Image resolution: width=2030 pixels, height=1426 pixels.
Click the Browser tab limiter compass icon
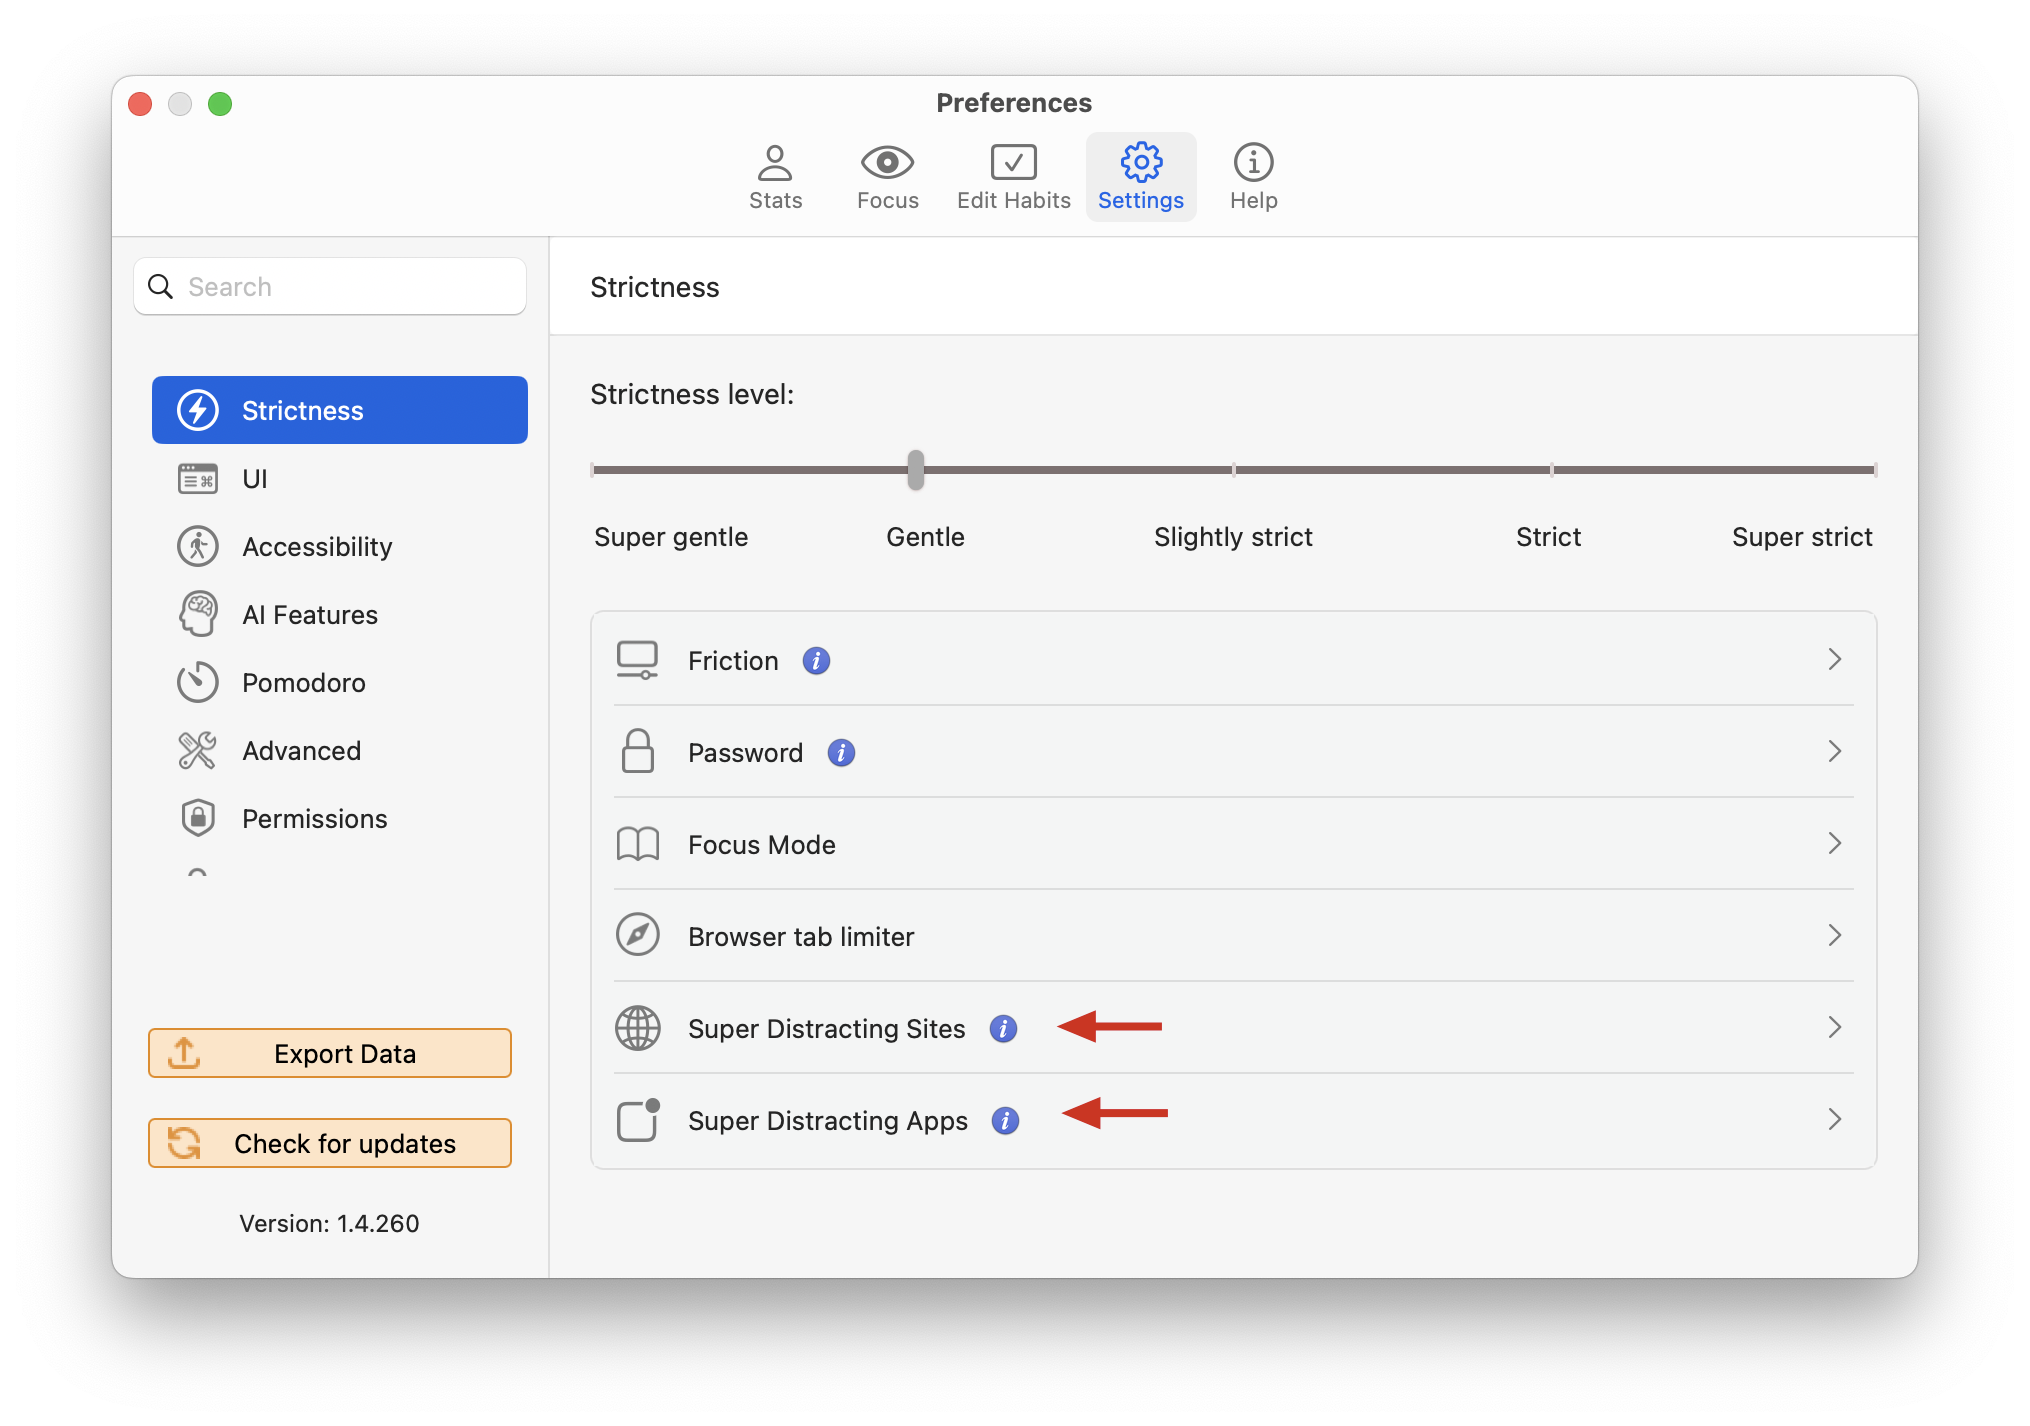637,936
